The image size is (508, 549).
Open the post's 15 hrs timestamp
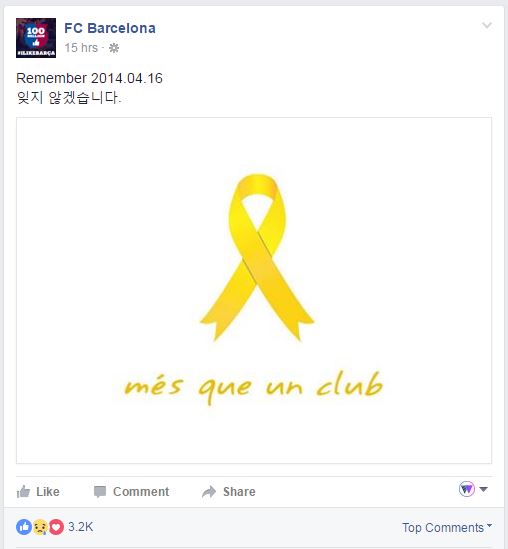[81, 48]
